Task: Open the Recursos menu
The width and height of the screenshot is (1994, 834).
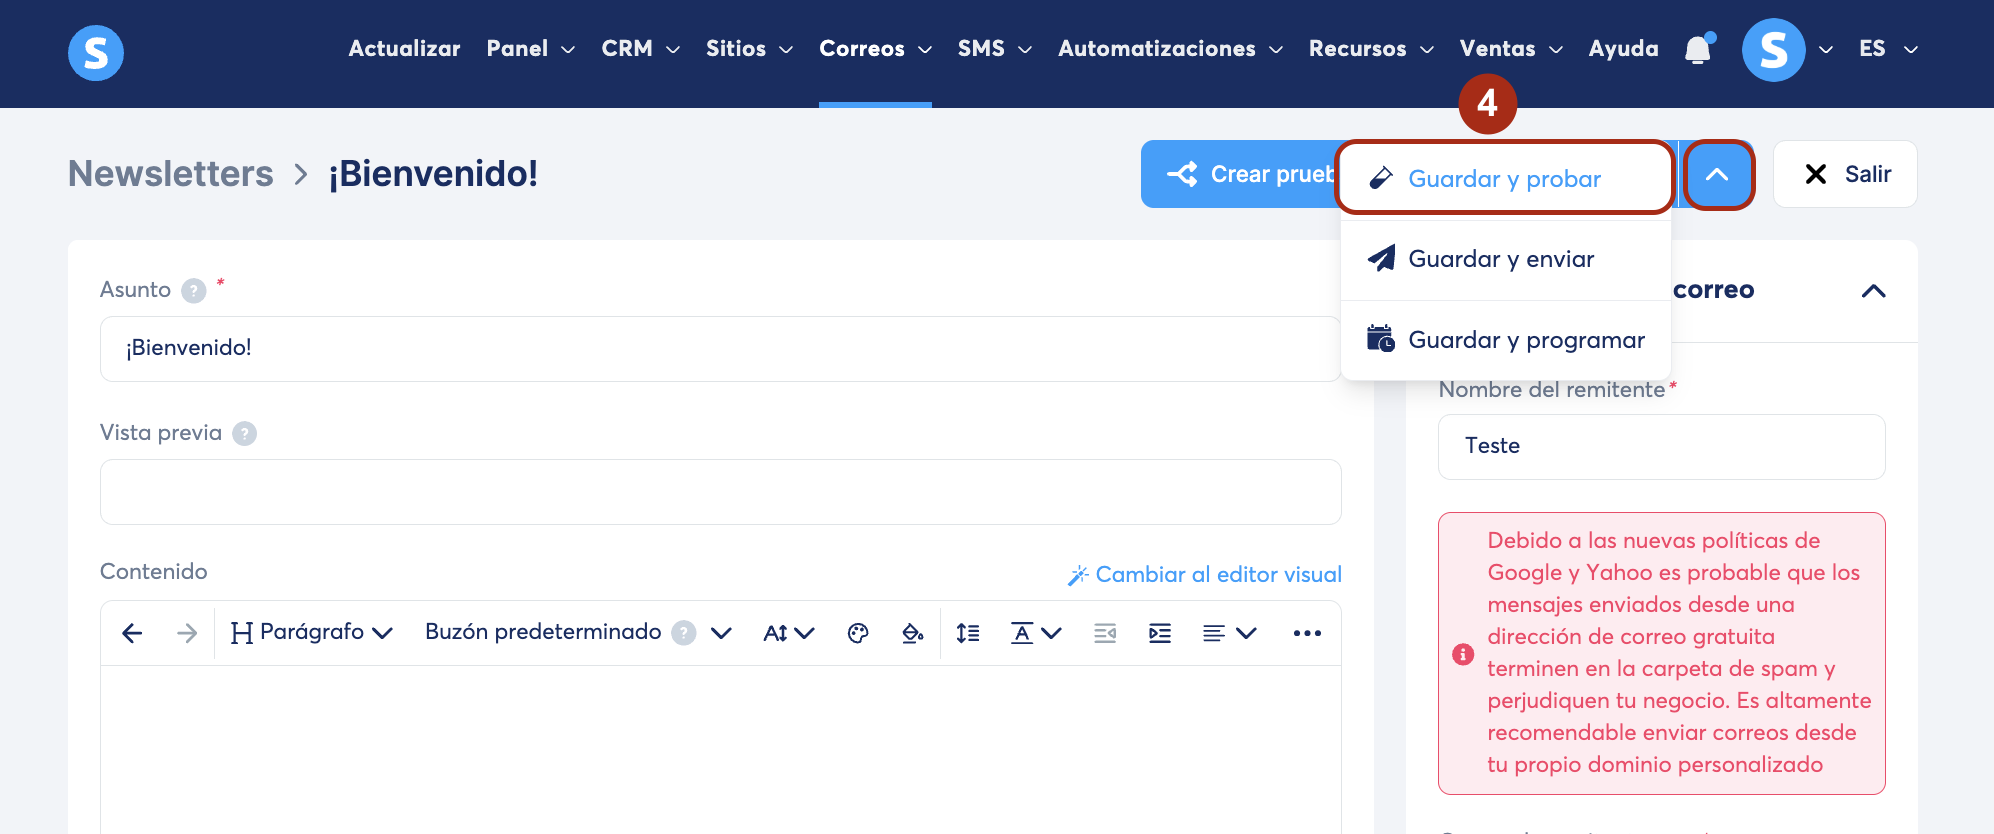Action: click(1372, 49)
